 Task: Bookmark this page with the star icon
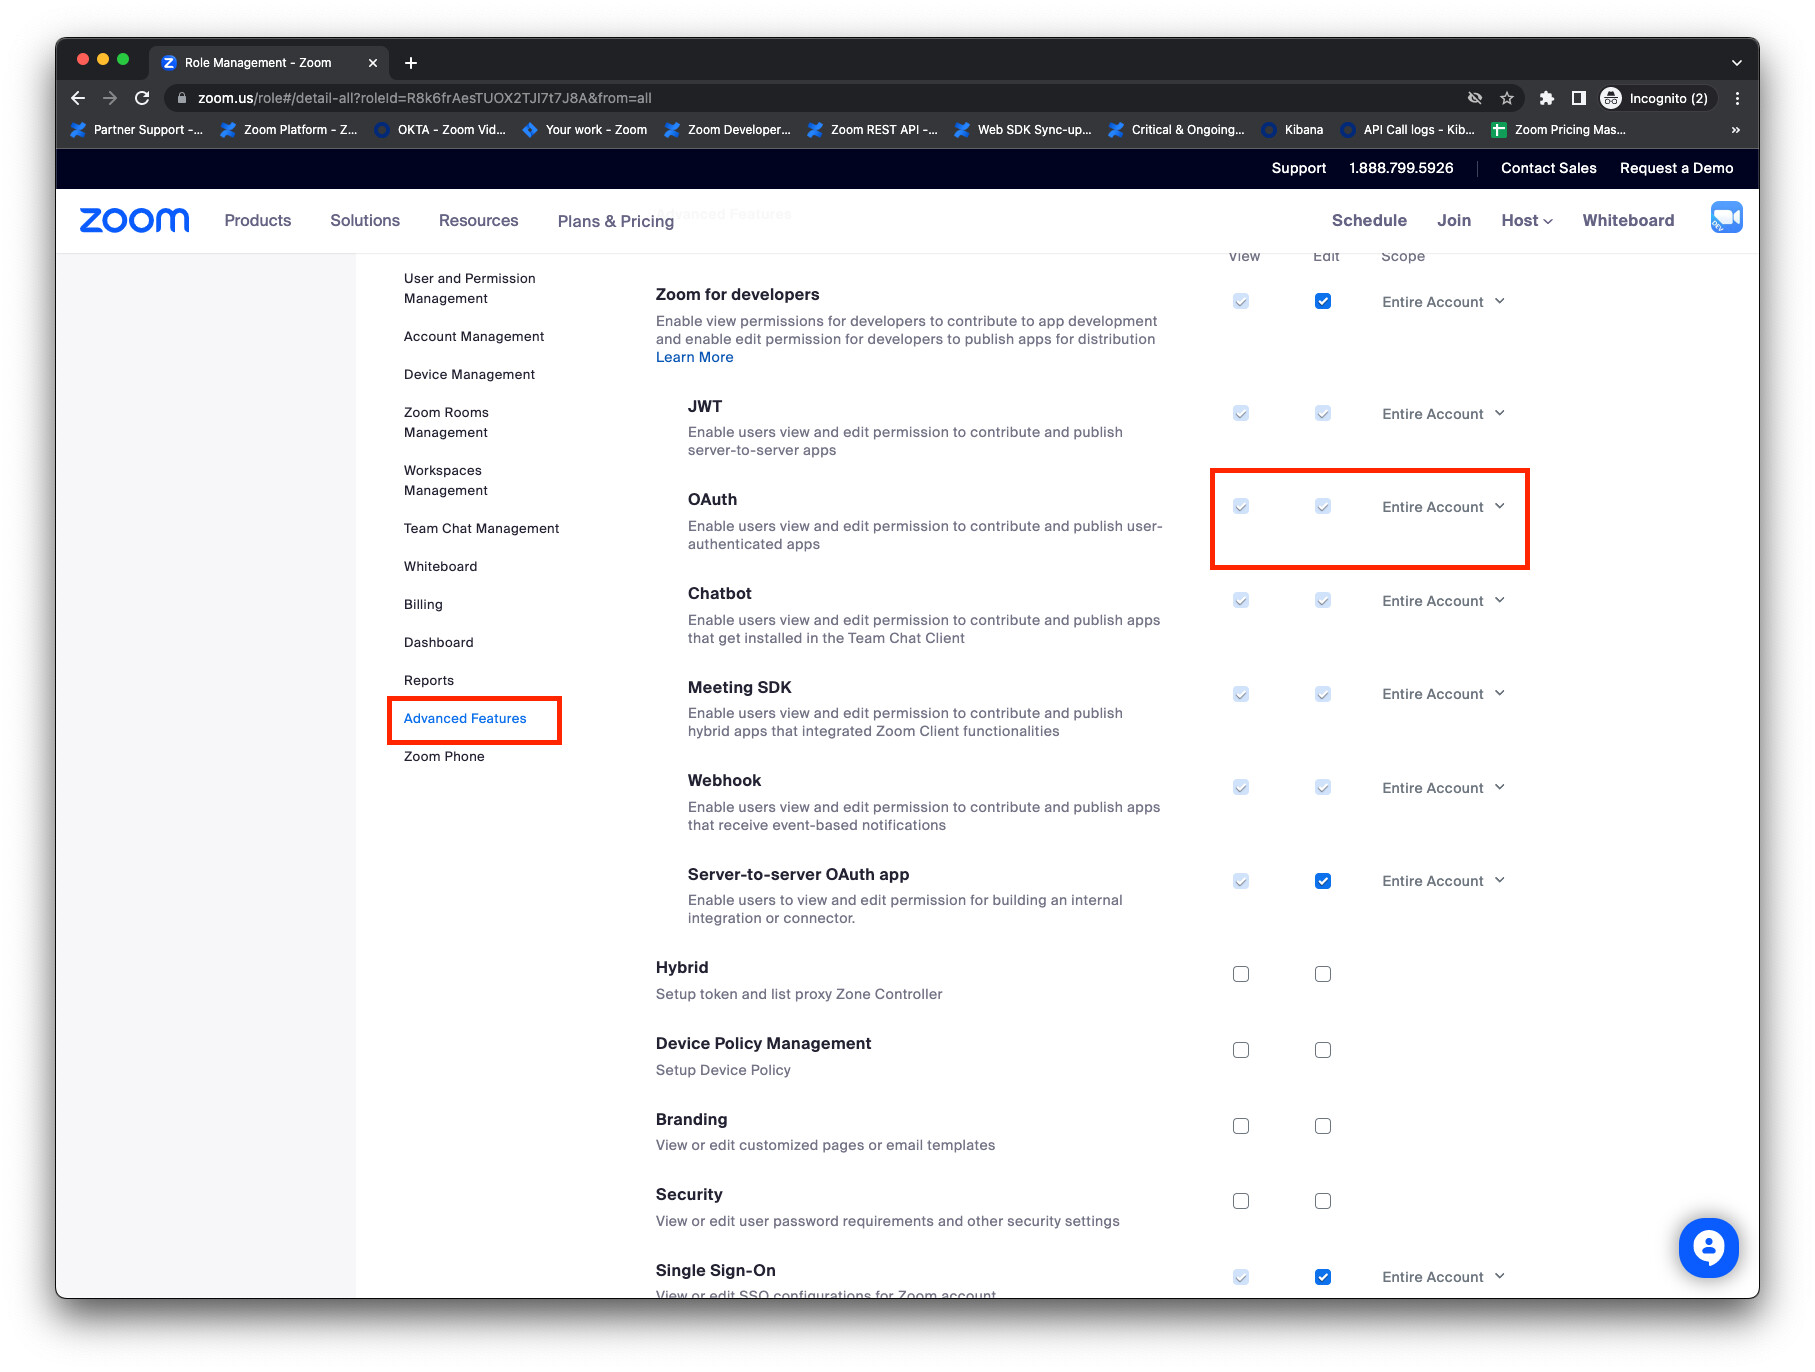1506,98
